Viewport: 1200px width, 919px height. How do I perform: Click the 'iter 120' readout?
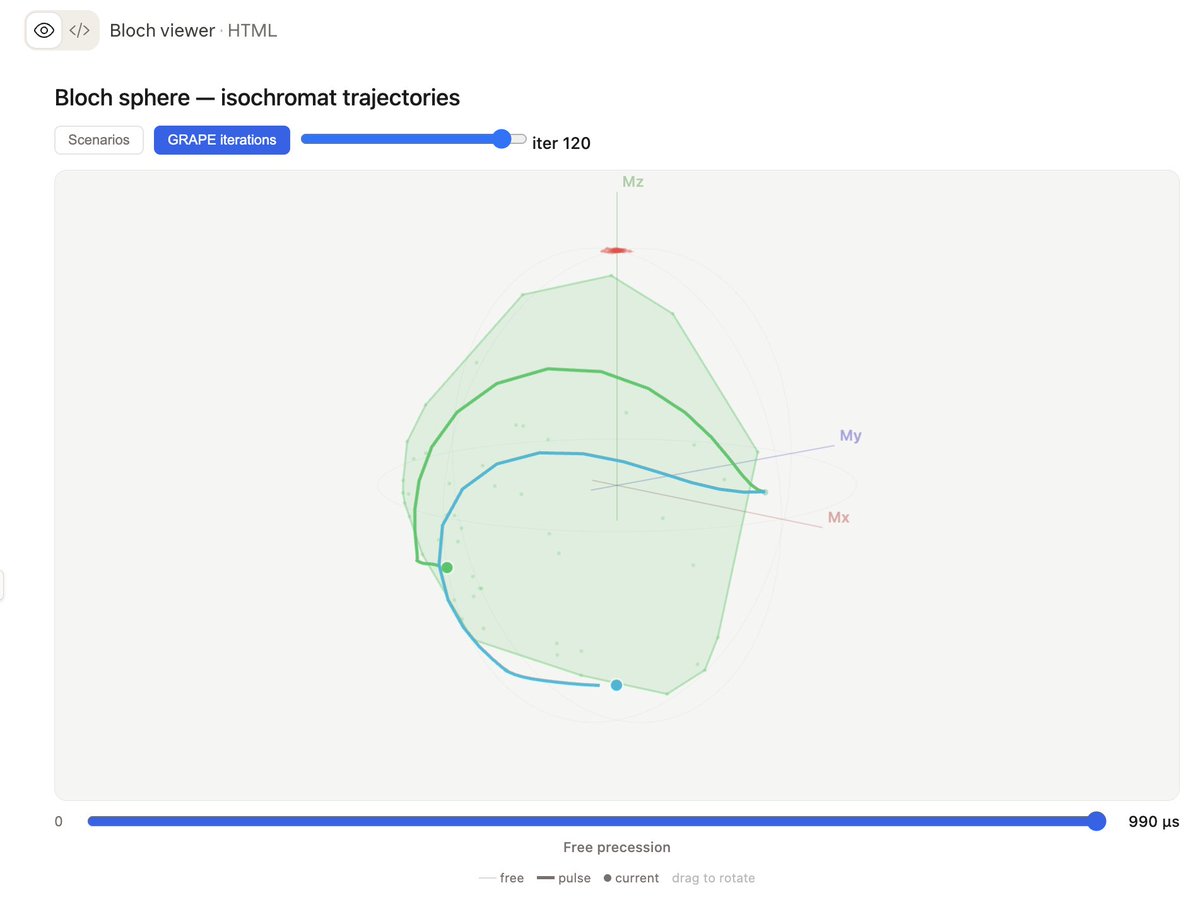tap(561, 143)
